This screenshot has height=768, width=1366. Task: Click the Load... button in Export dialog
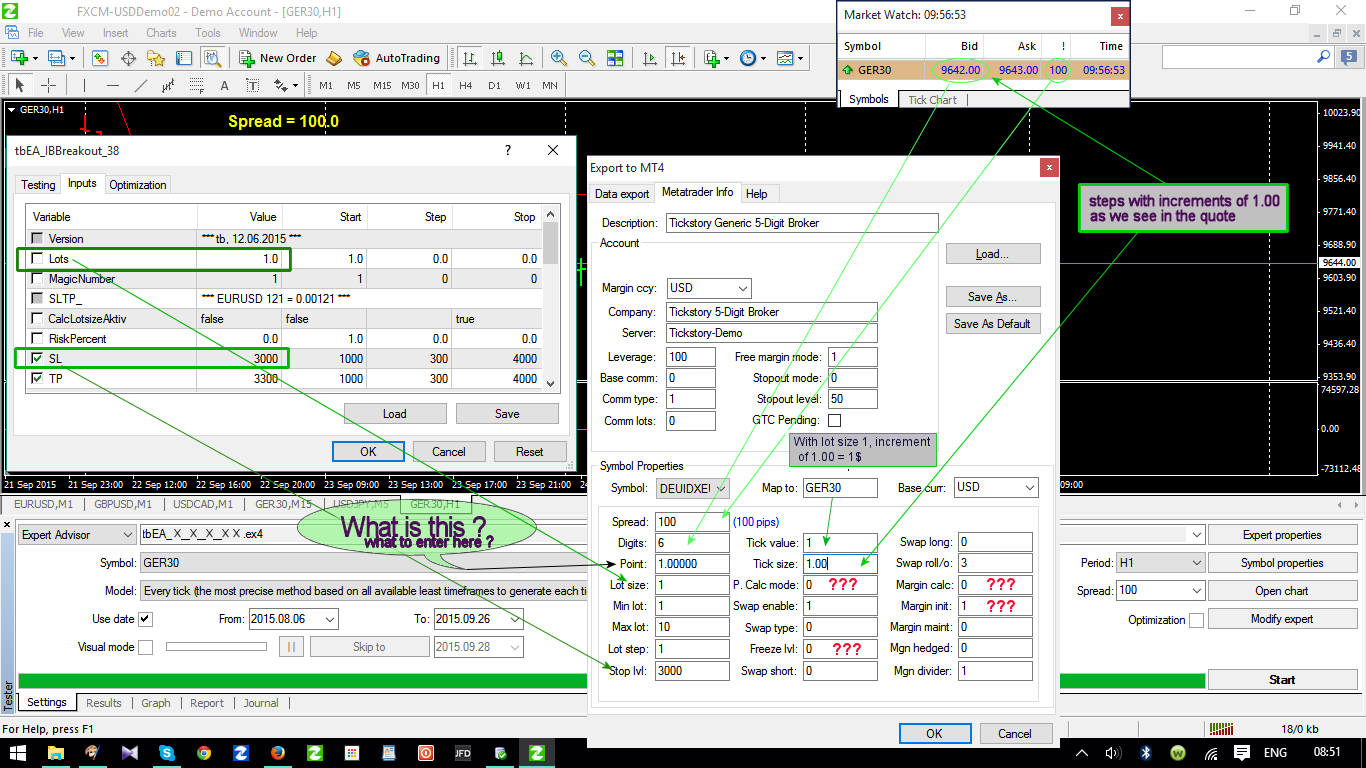pos(993,254)
